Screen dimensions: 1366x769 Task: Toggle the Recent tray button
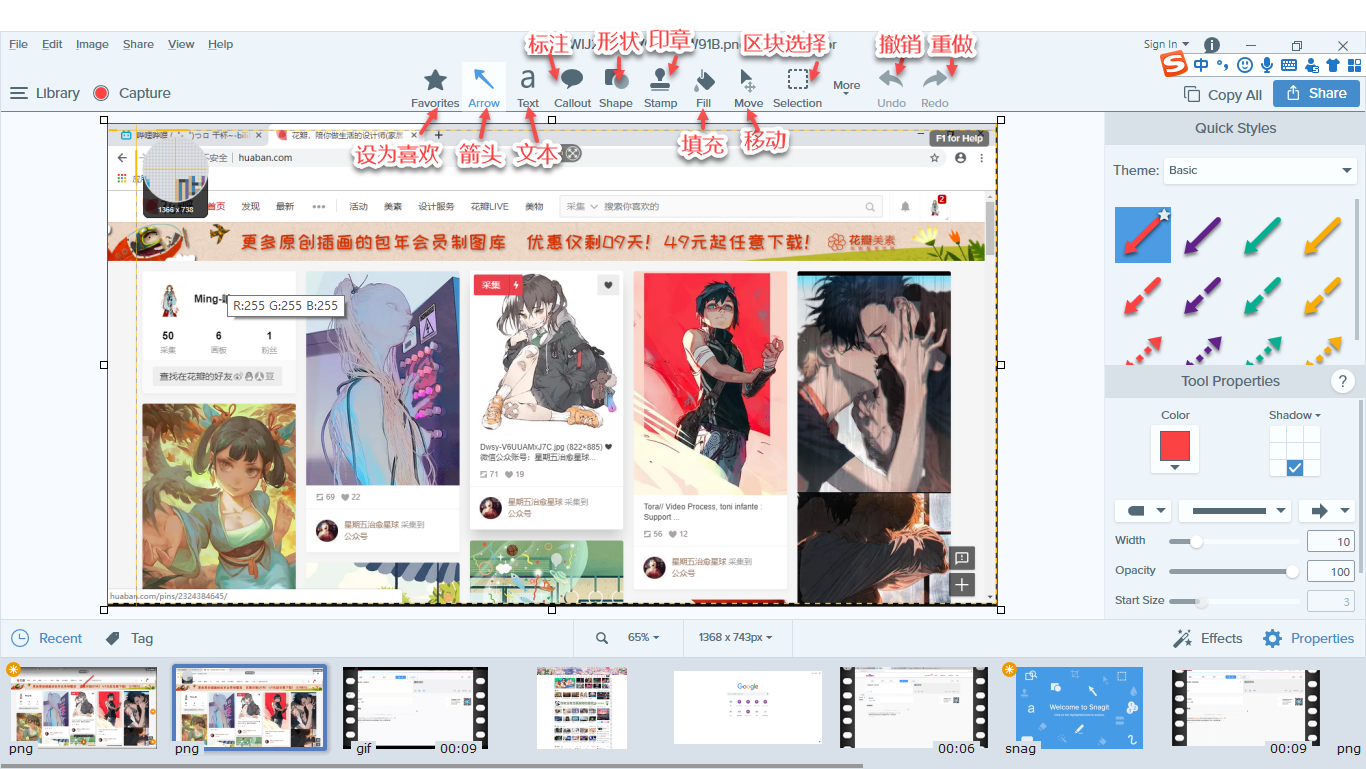click(47, 638)
